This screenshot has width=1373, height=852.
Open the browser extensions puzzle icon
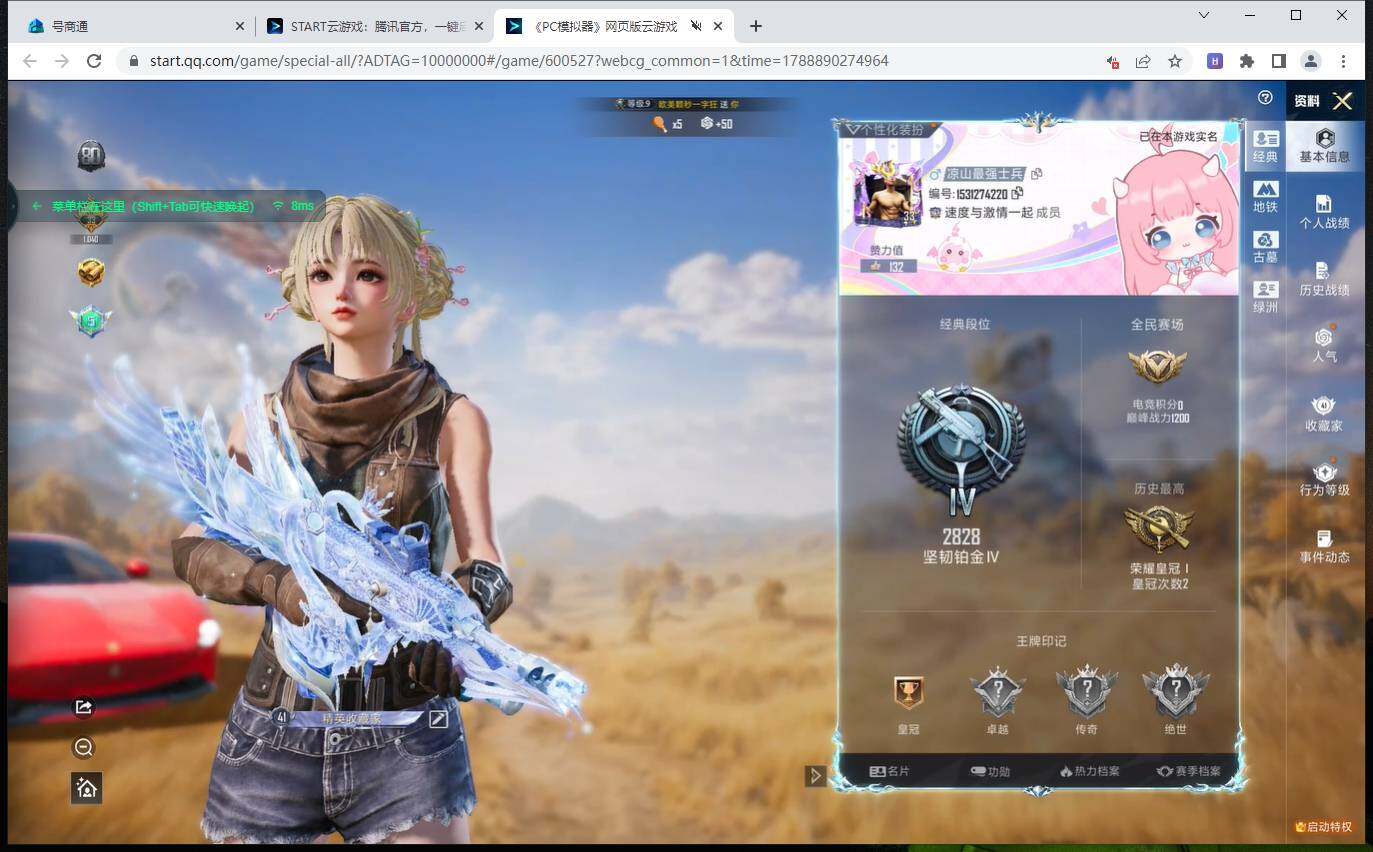click(1247, 61)
